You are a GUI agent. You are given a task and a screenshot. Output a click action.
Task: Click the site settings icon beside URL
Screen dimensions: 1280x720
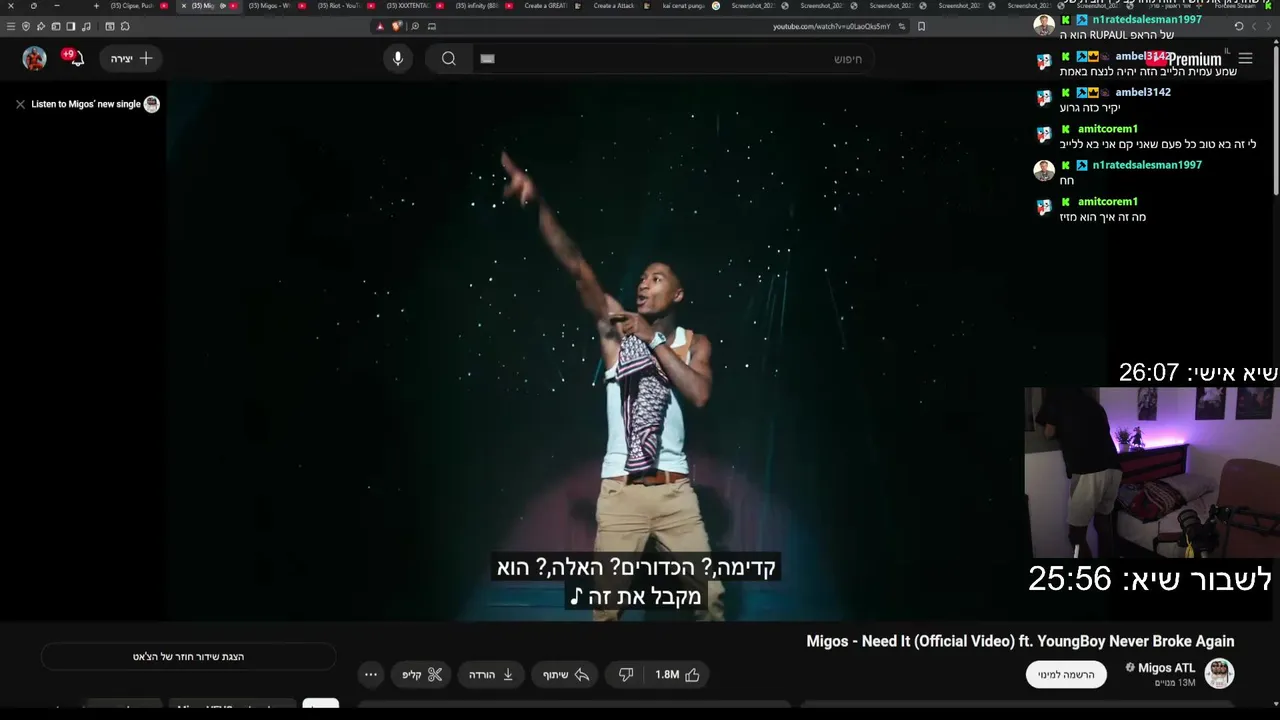point(902,27)
